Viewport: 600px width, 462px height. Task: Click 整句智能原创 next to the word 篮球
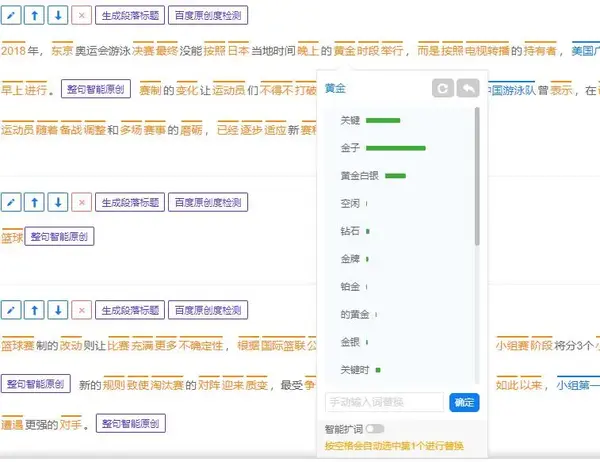pos(59,236)
